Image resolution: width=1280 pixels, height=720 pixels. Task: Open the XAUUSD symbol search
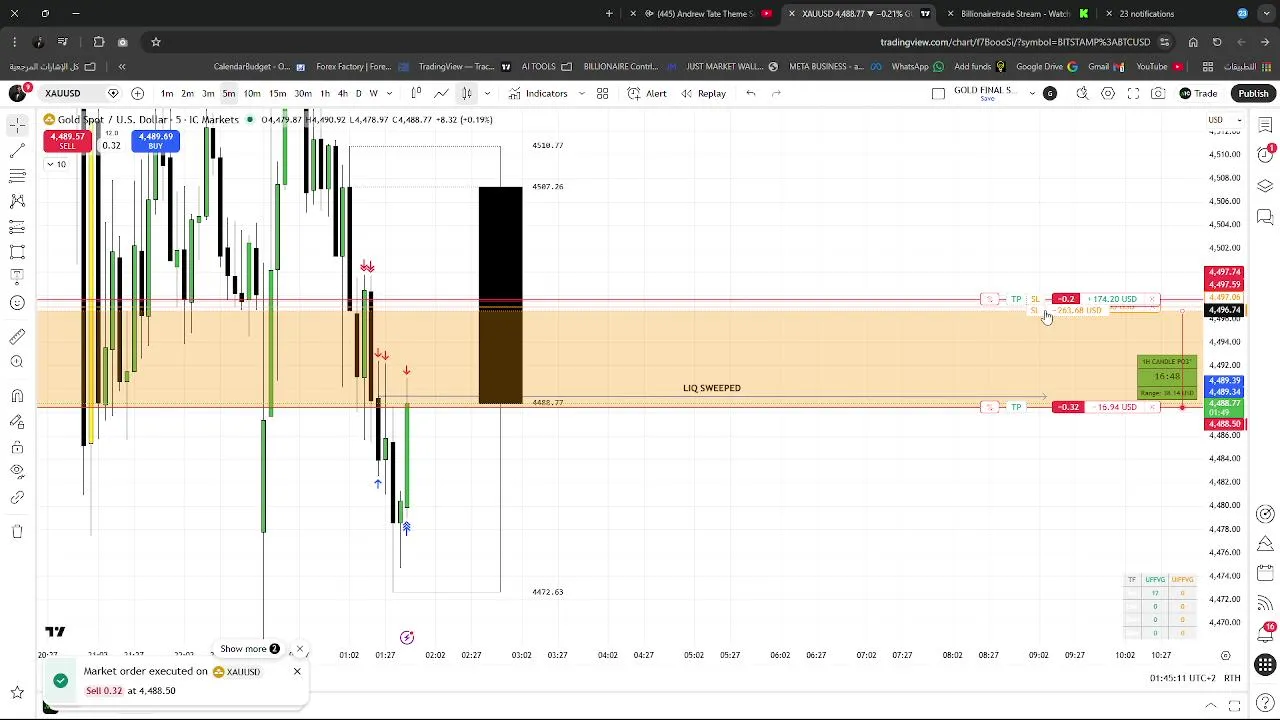(x=62, y=93)
